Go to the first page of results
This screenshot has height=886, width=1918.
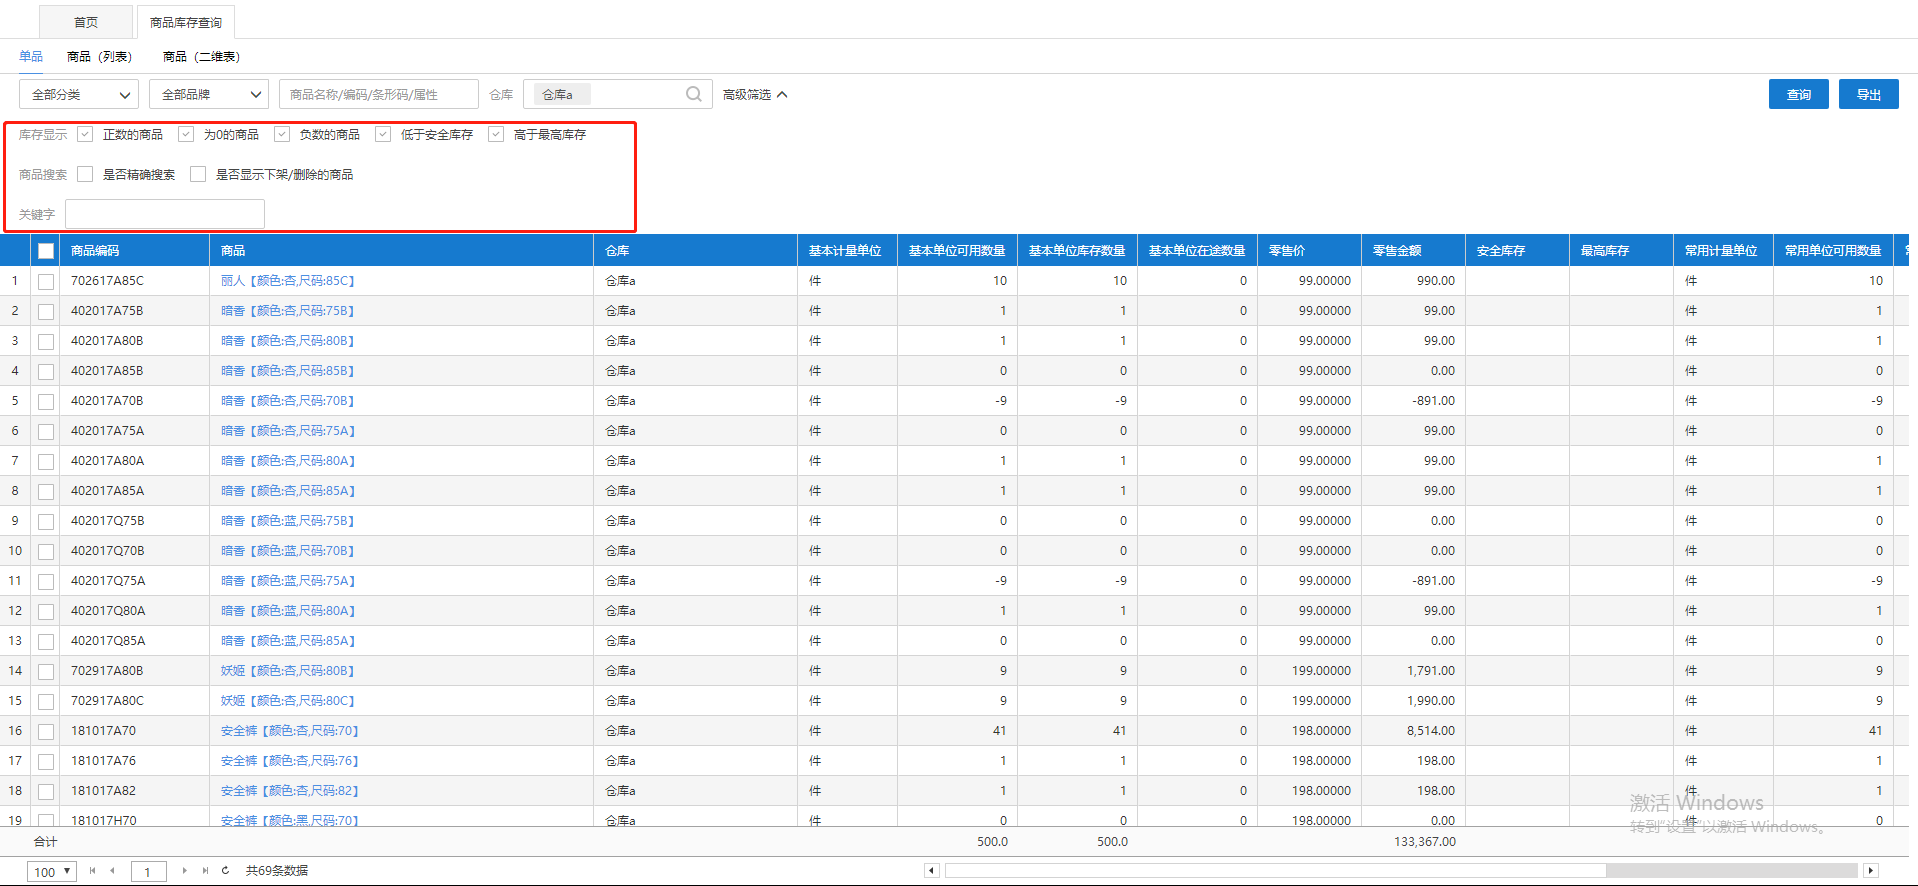(x=92, y=871)
